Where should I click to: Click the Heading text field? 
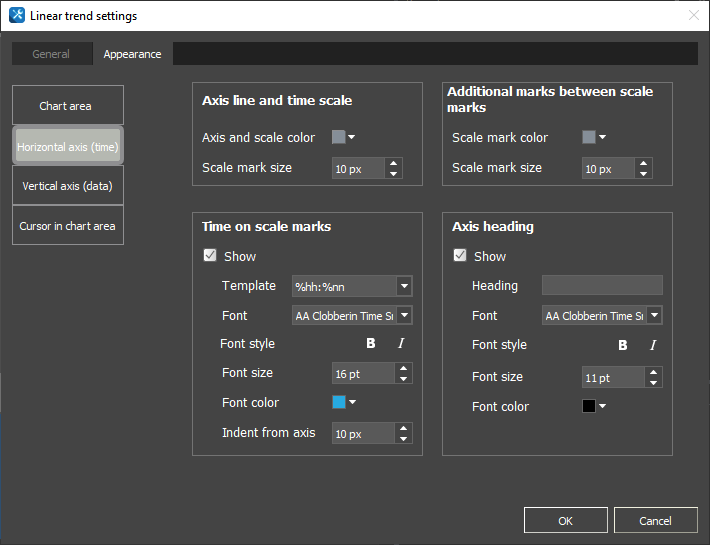tap(602, 286)
